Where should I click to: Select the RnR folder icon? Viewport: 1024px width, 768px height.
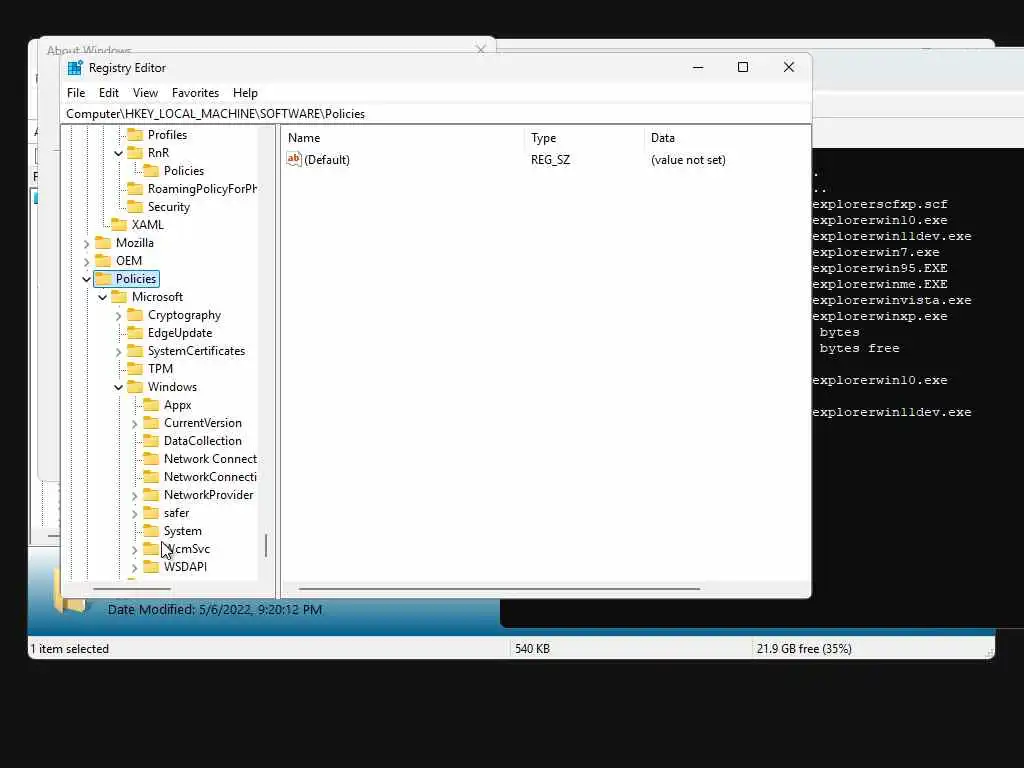coord(135,153)
